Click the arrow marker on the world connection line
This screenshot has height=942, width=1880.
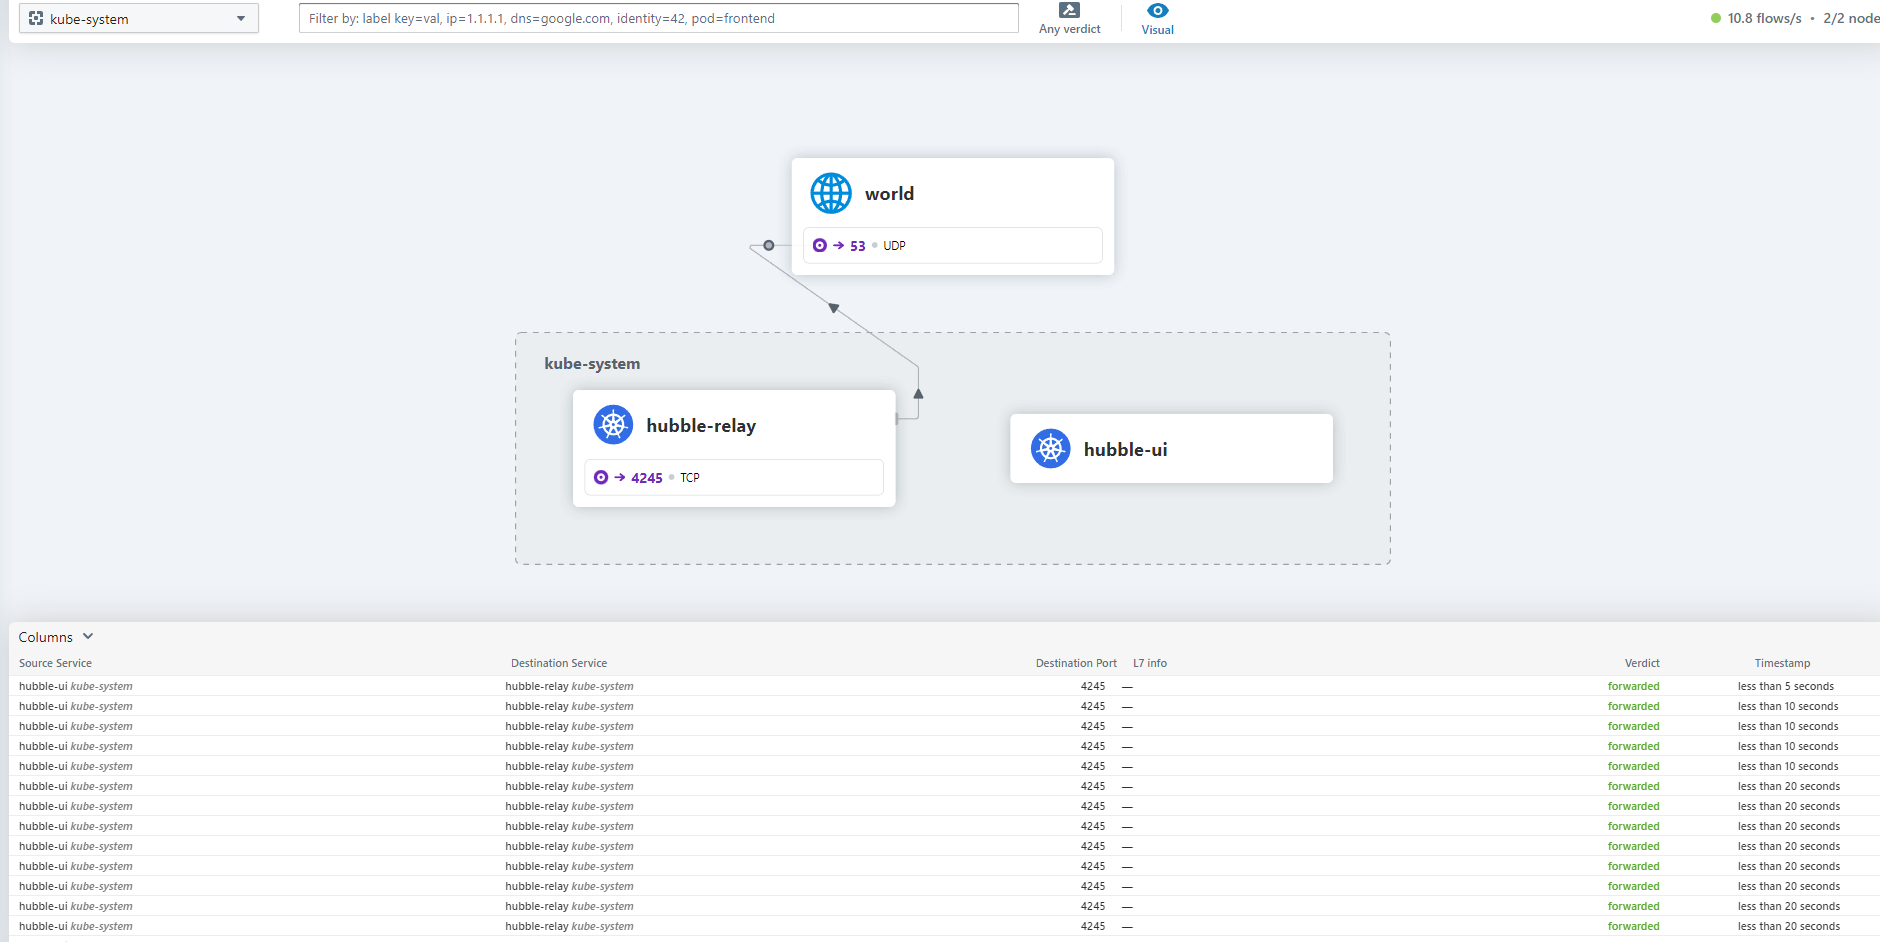pos(834,308)
